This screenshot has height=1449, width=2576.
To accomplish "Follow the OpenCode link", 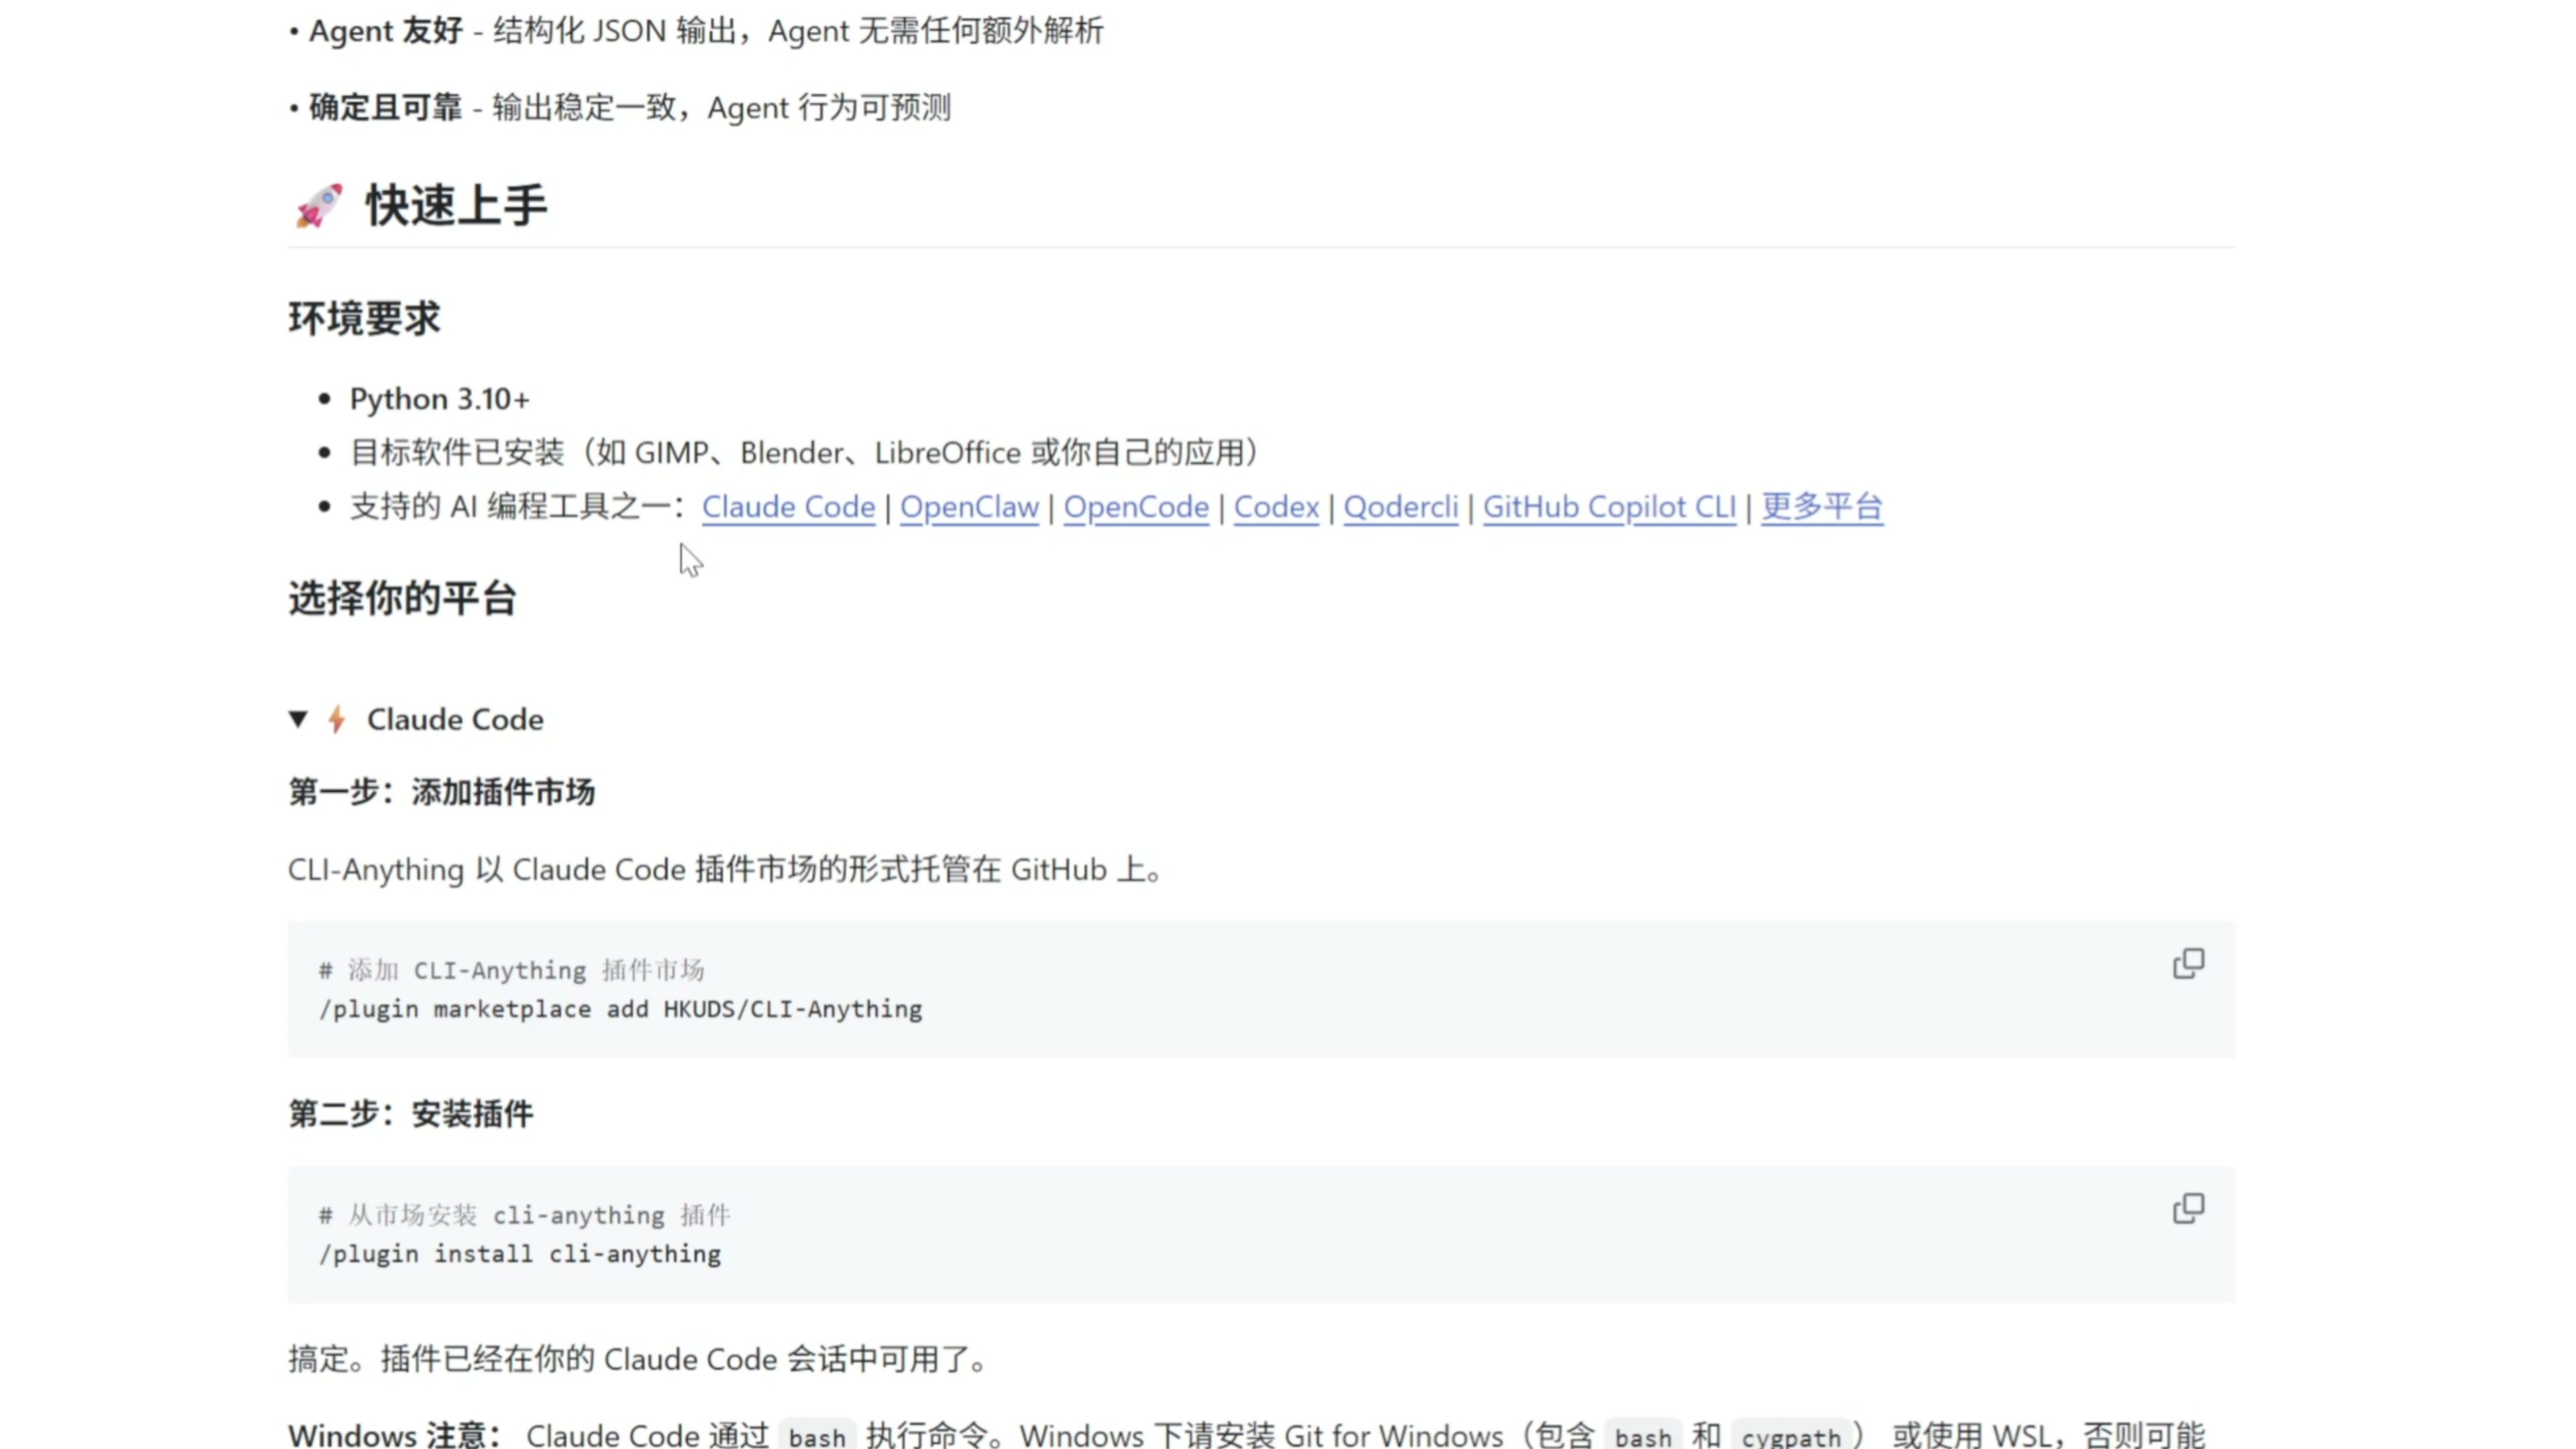I will (x=1136, y=507).
